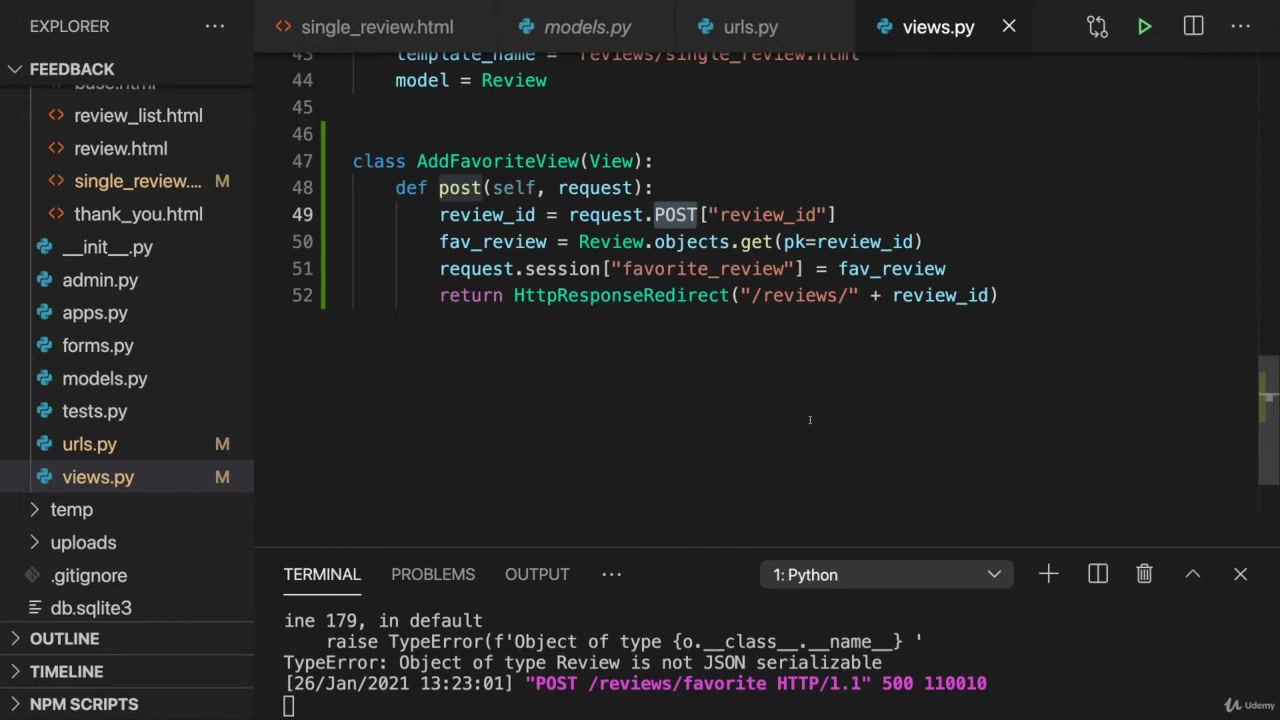1280x720 pixels.
Task: Click the open changes compare icon
Action: coord(1097,27)
